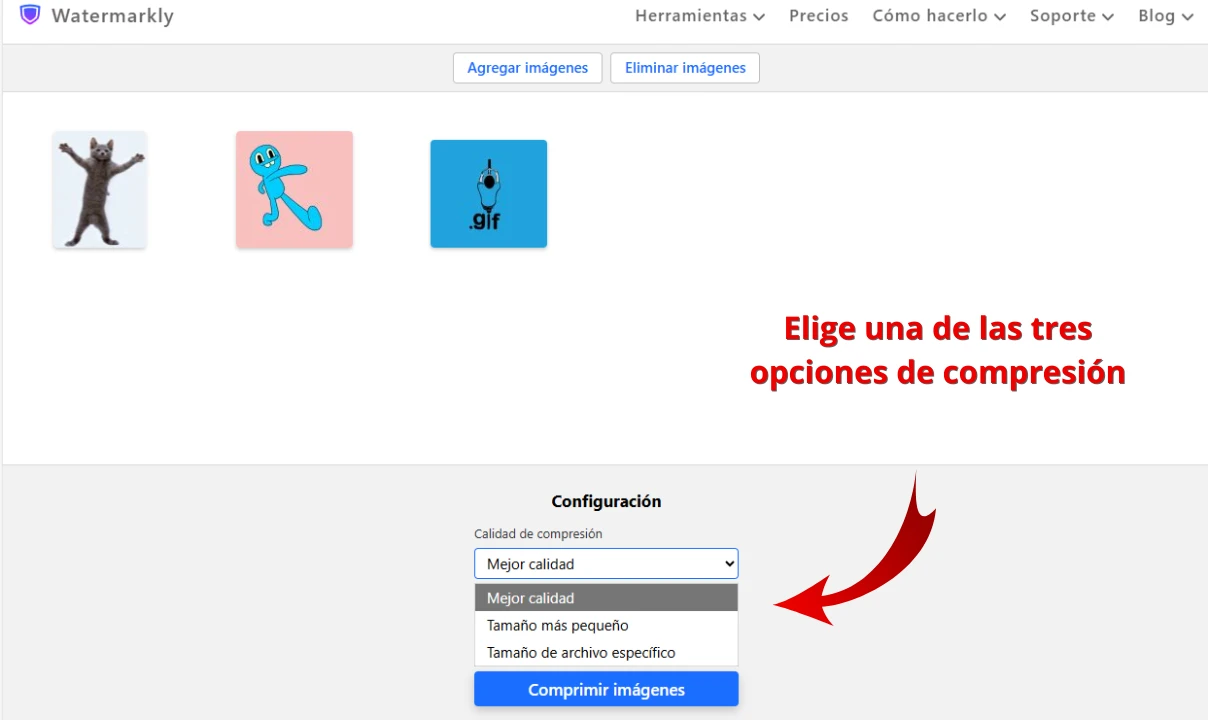Click the chevron next to Herramientas
Image resolution: width=1208 pixels, height=720 pixels.
[x=759, y=17]
